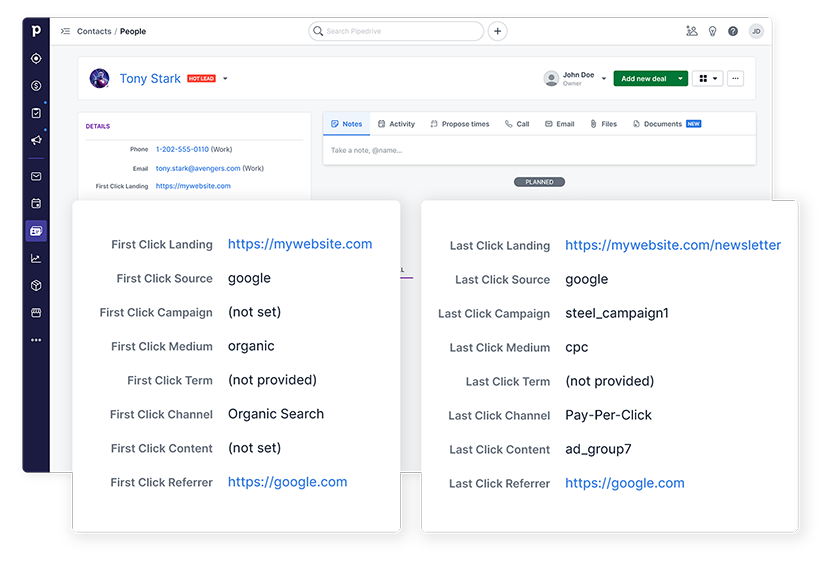Open the Campaigns megaphone icon in sidebar
The height and width of the screenshot is (575, 824).
(36, 140)
